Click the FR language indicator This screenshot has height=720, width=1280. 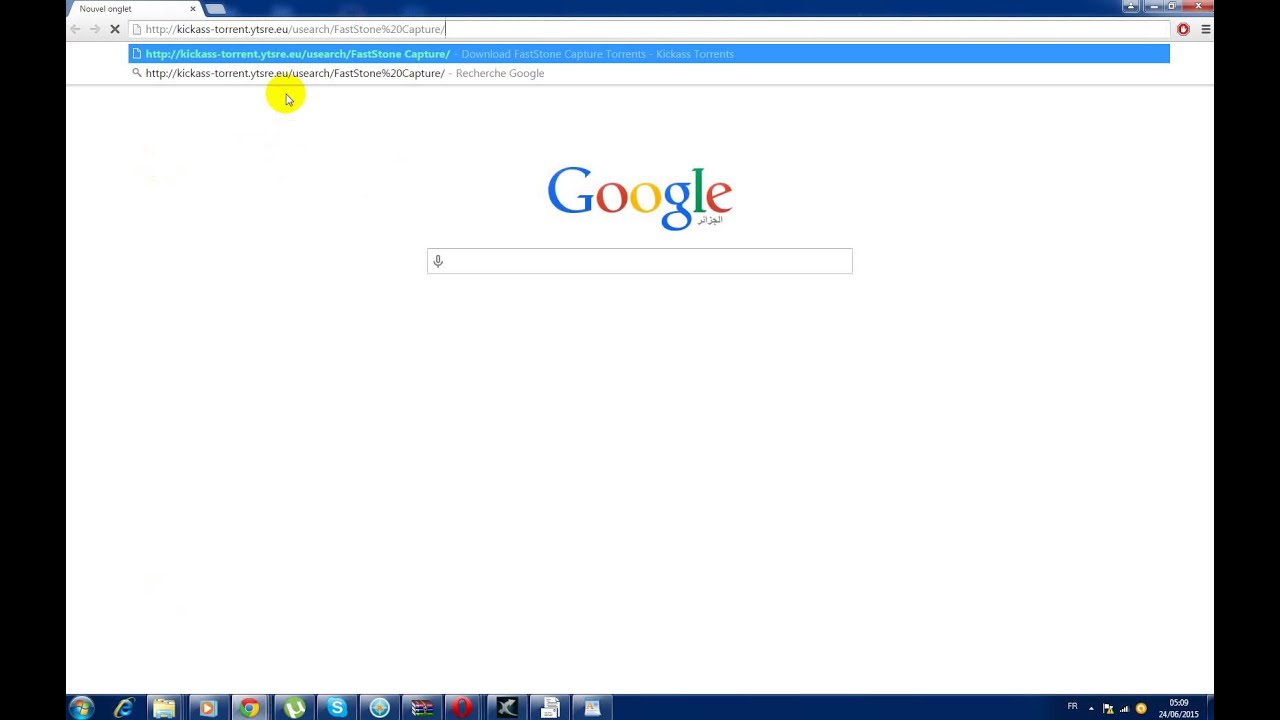1072,706
